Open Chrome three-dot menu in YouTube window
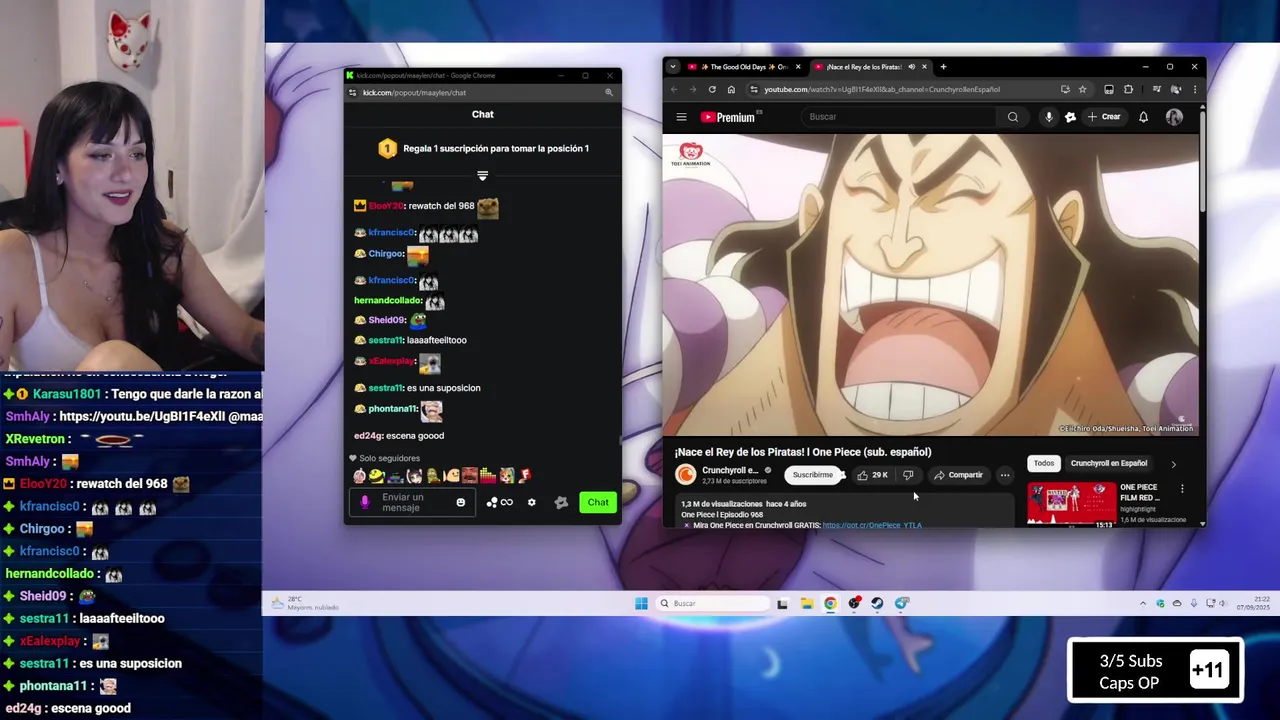The image size is (1280, 720). point(1194,89)
